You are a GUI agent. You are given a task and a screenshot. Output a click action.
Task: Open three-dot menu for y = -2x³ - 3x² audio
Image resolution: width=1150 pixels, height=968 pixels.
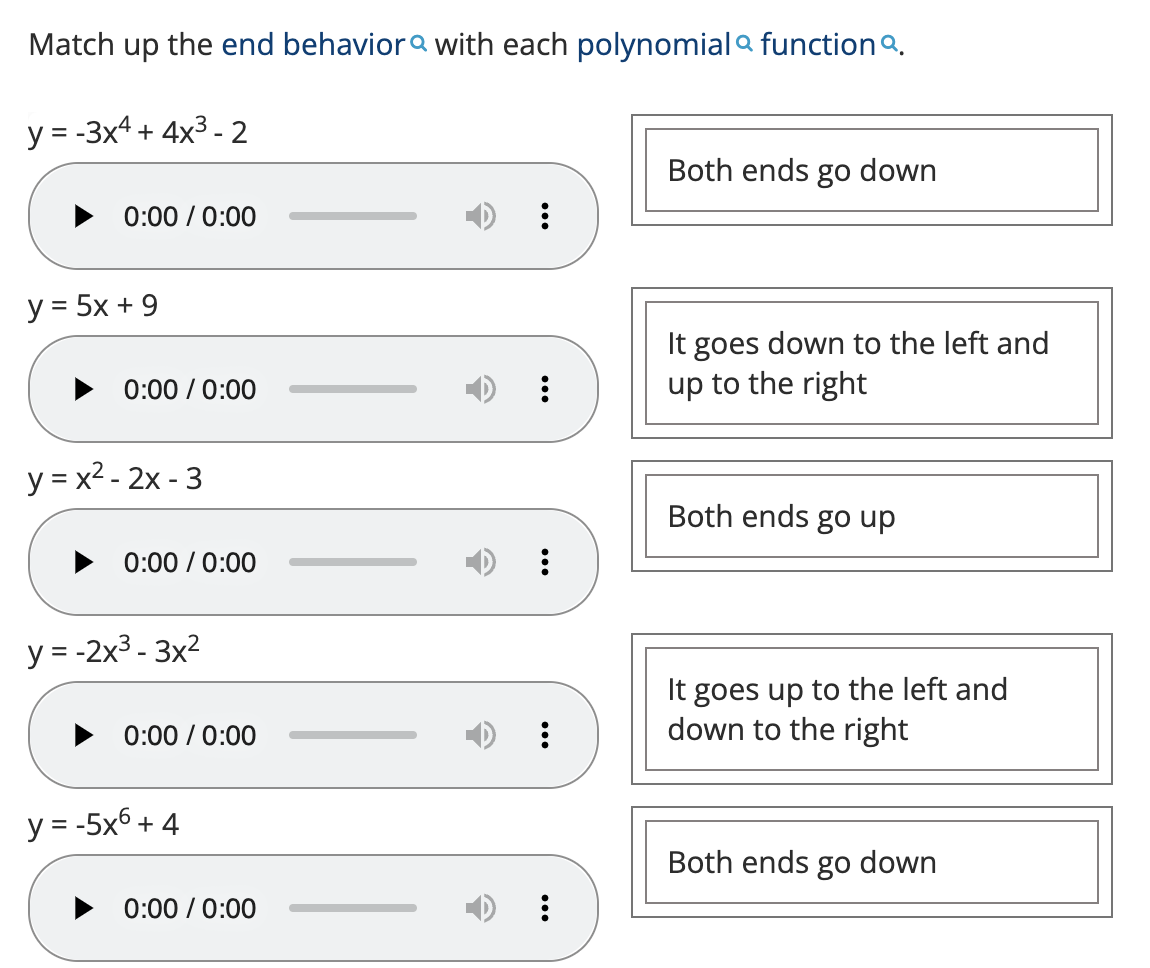pos(543,735)
